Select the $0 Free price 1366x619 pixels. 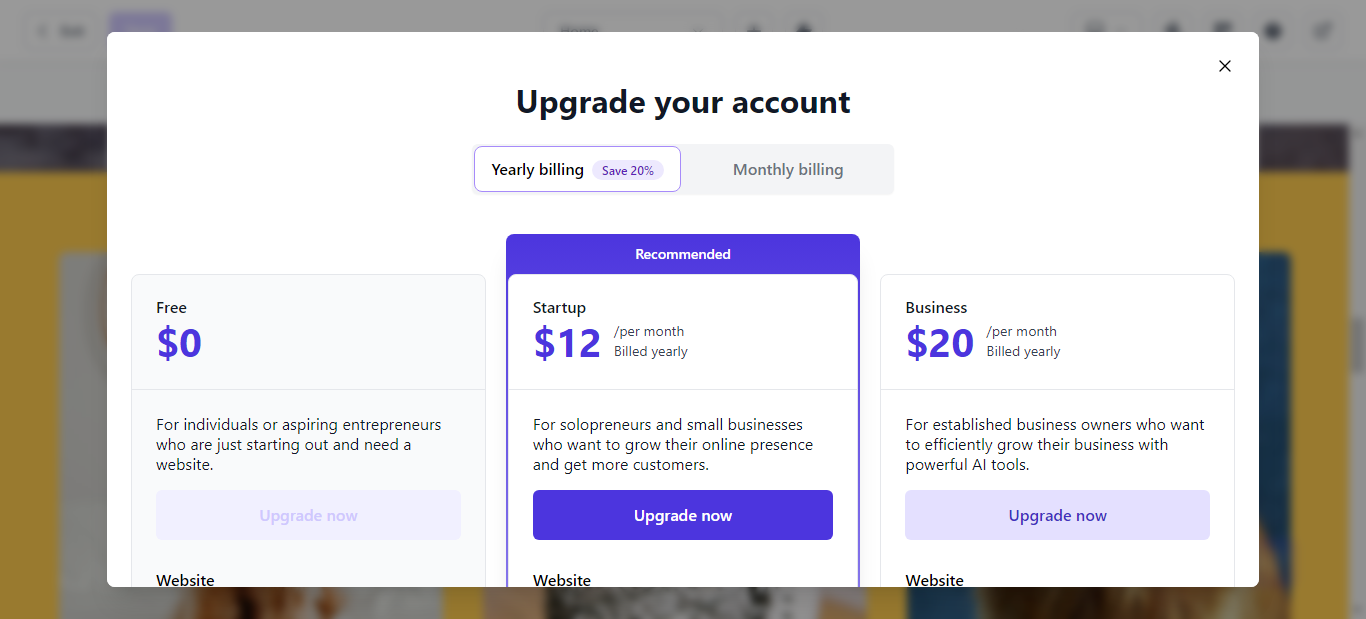click(x=179, y=343)
